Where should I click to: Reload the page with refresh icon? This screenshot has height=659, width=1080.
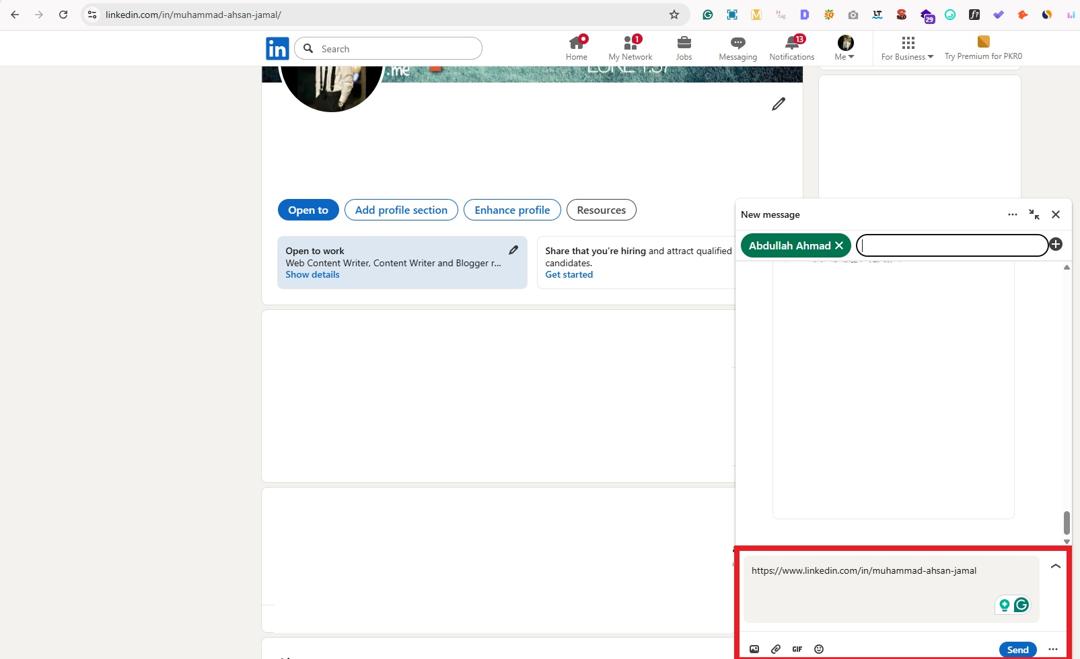[63, 14]
